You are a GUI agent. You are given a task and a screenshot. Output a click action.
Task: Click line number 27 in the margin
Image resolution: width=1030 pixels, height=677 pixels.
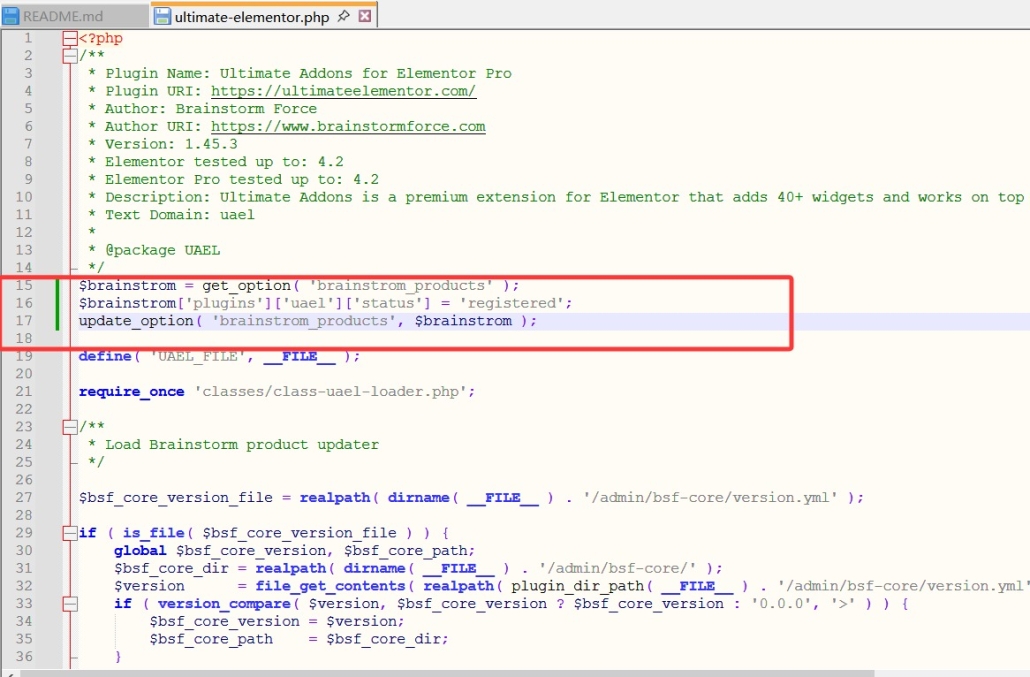pyautogui.click(x=24, y=498)
